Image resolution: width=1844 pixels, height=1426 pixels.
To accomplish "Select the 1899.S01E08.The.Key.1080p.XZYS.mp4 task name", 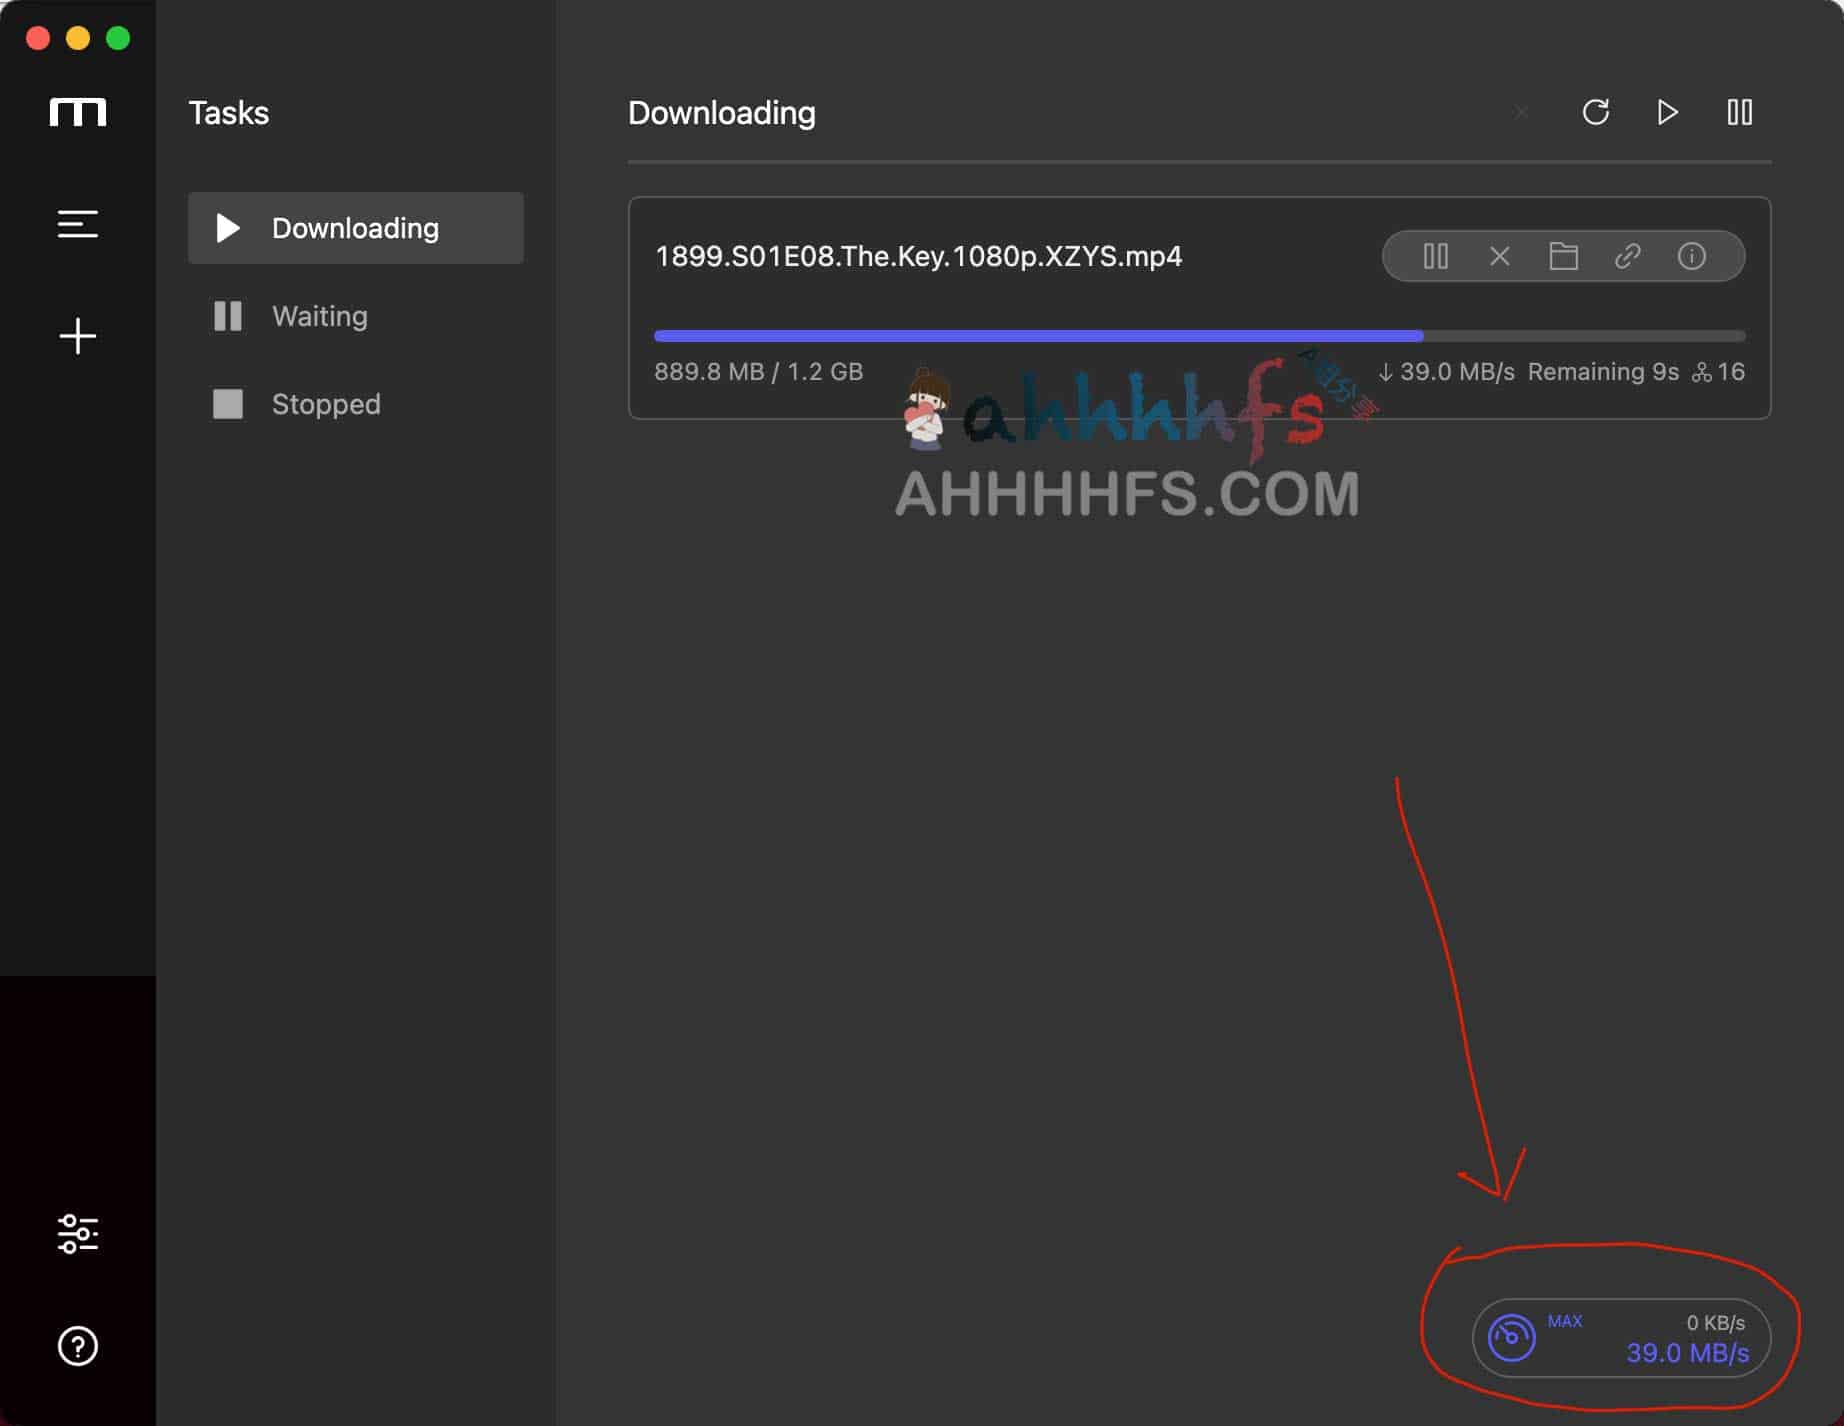I will [x=918, y=257].
